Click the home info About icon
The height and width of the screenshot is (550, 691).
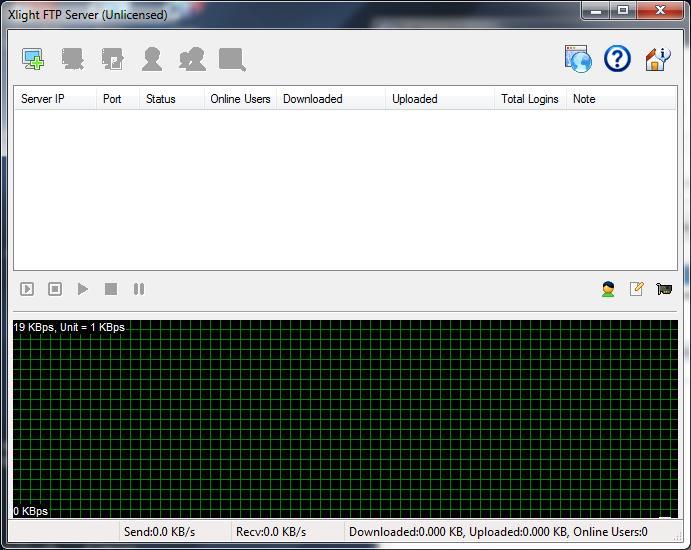(658, 59)
